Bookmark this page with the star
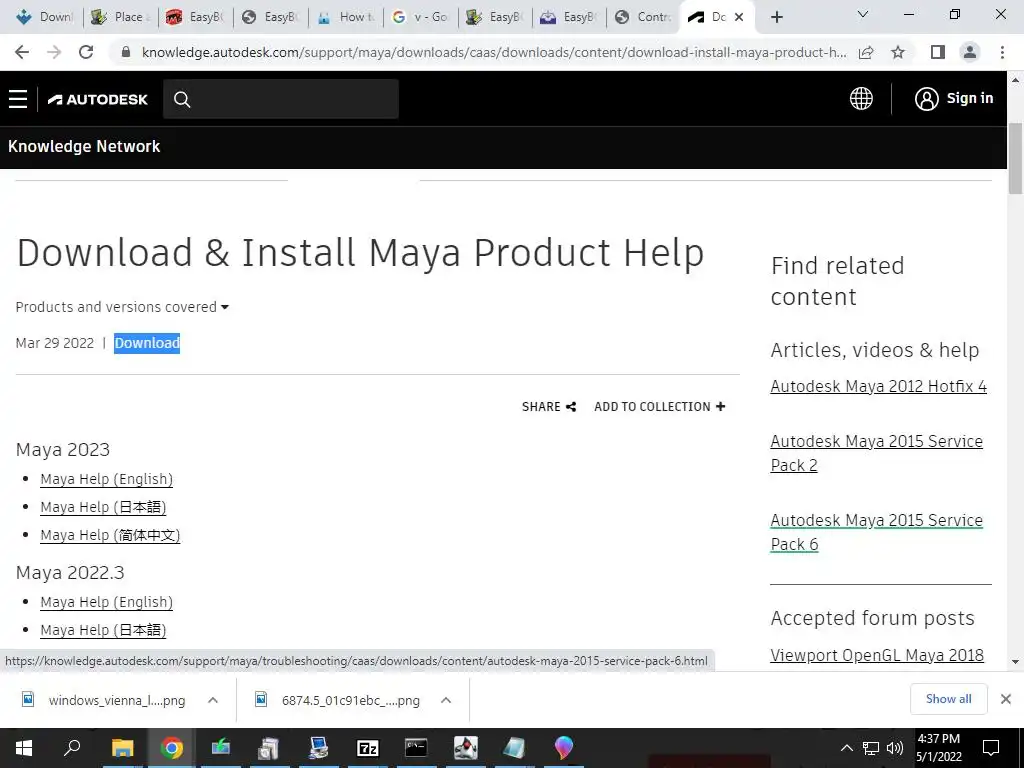Viewport: 1024px width, 768px height. [x=898, y=52]
